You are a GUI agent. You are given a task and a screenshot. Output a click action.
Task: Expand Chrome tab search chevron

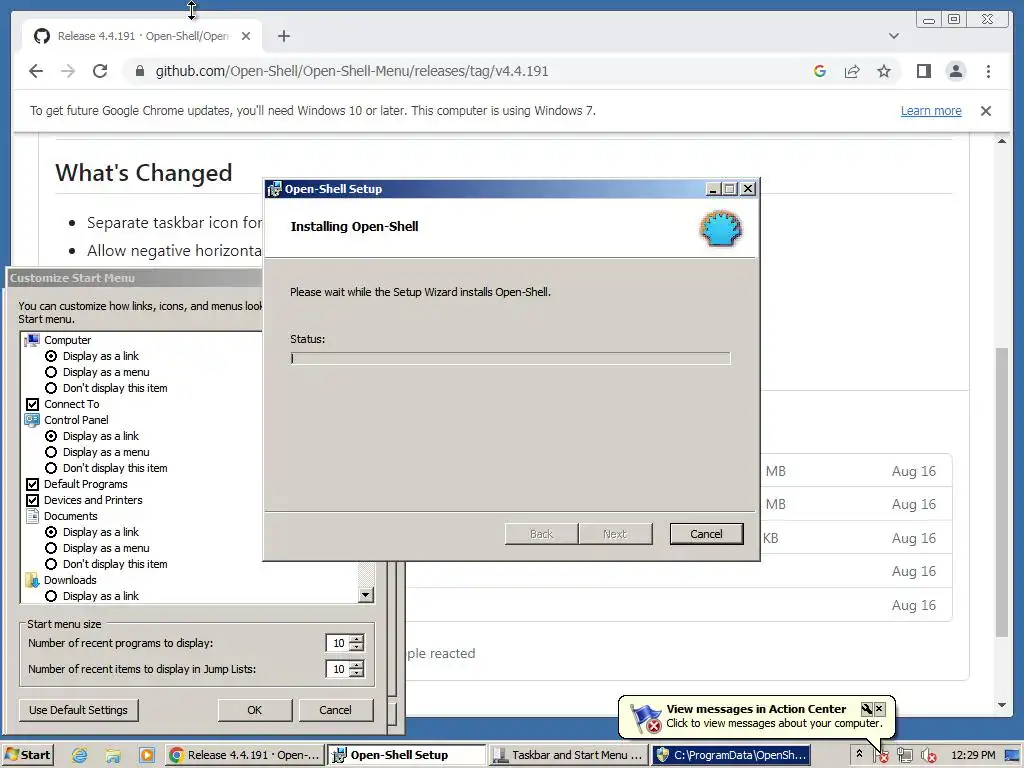(893, 36)
